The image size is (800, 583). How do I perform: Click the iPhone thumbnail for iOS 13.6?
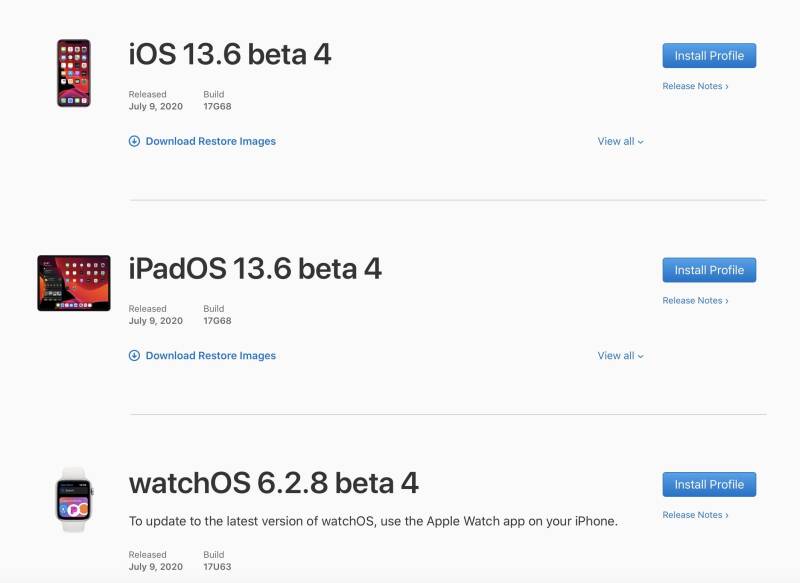pyautogui.click(x=74, y=73)
